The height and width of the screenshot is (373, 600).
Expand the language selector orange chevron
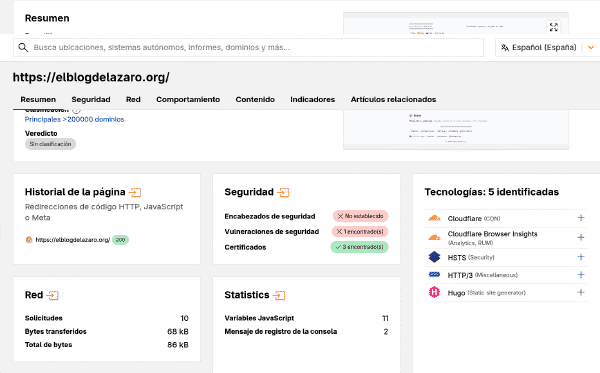pyautogui.click(x=591, y=47)
